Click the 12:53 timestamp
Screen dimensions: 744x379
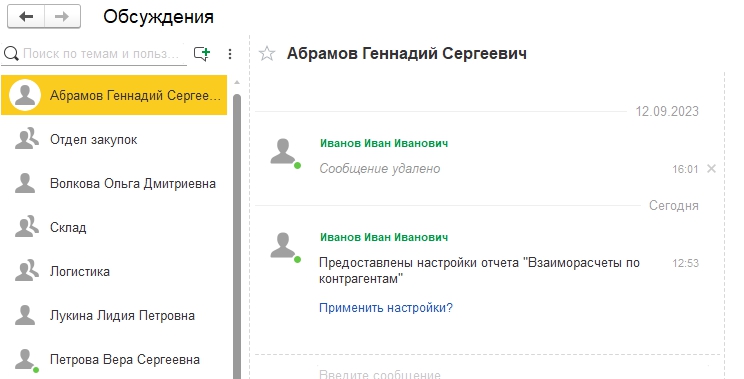click(685, 263)
